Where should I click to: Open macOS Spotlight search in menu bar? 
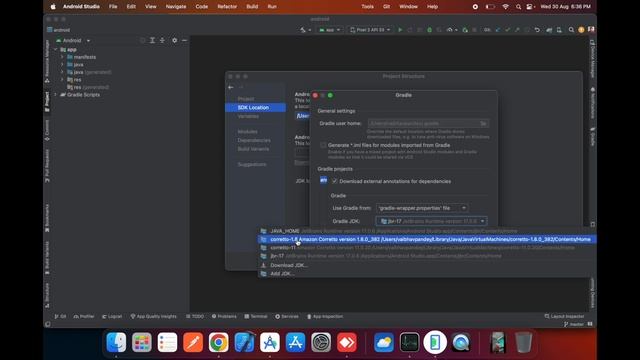click(x=518, y=7)
